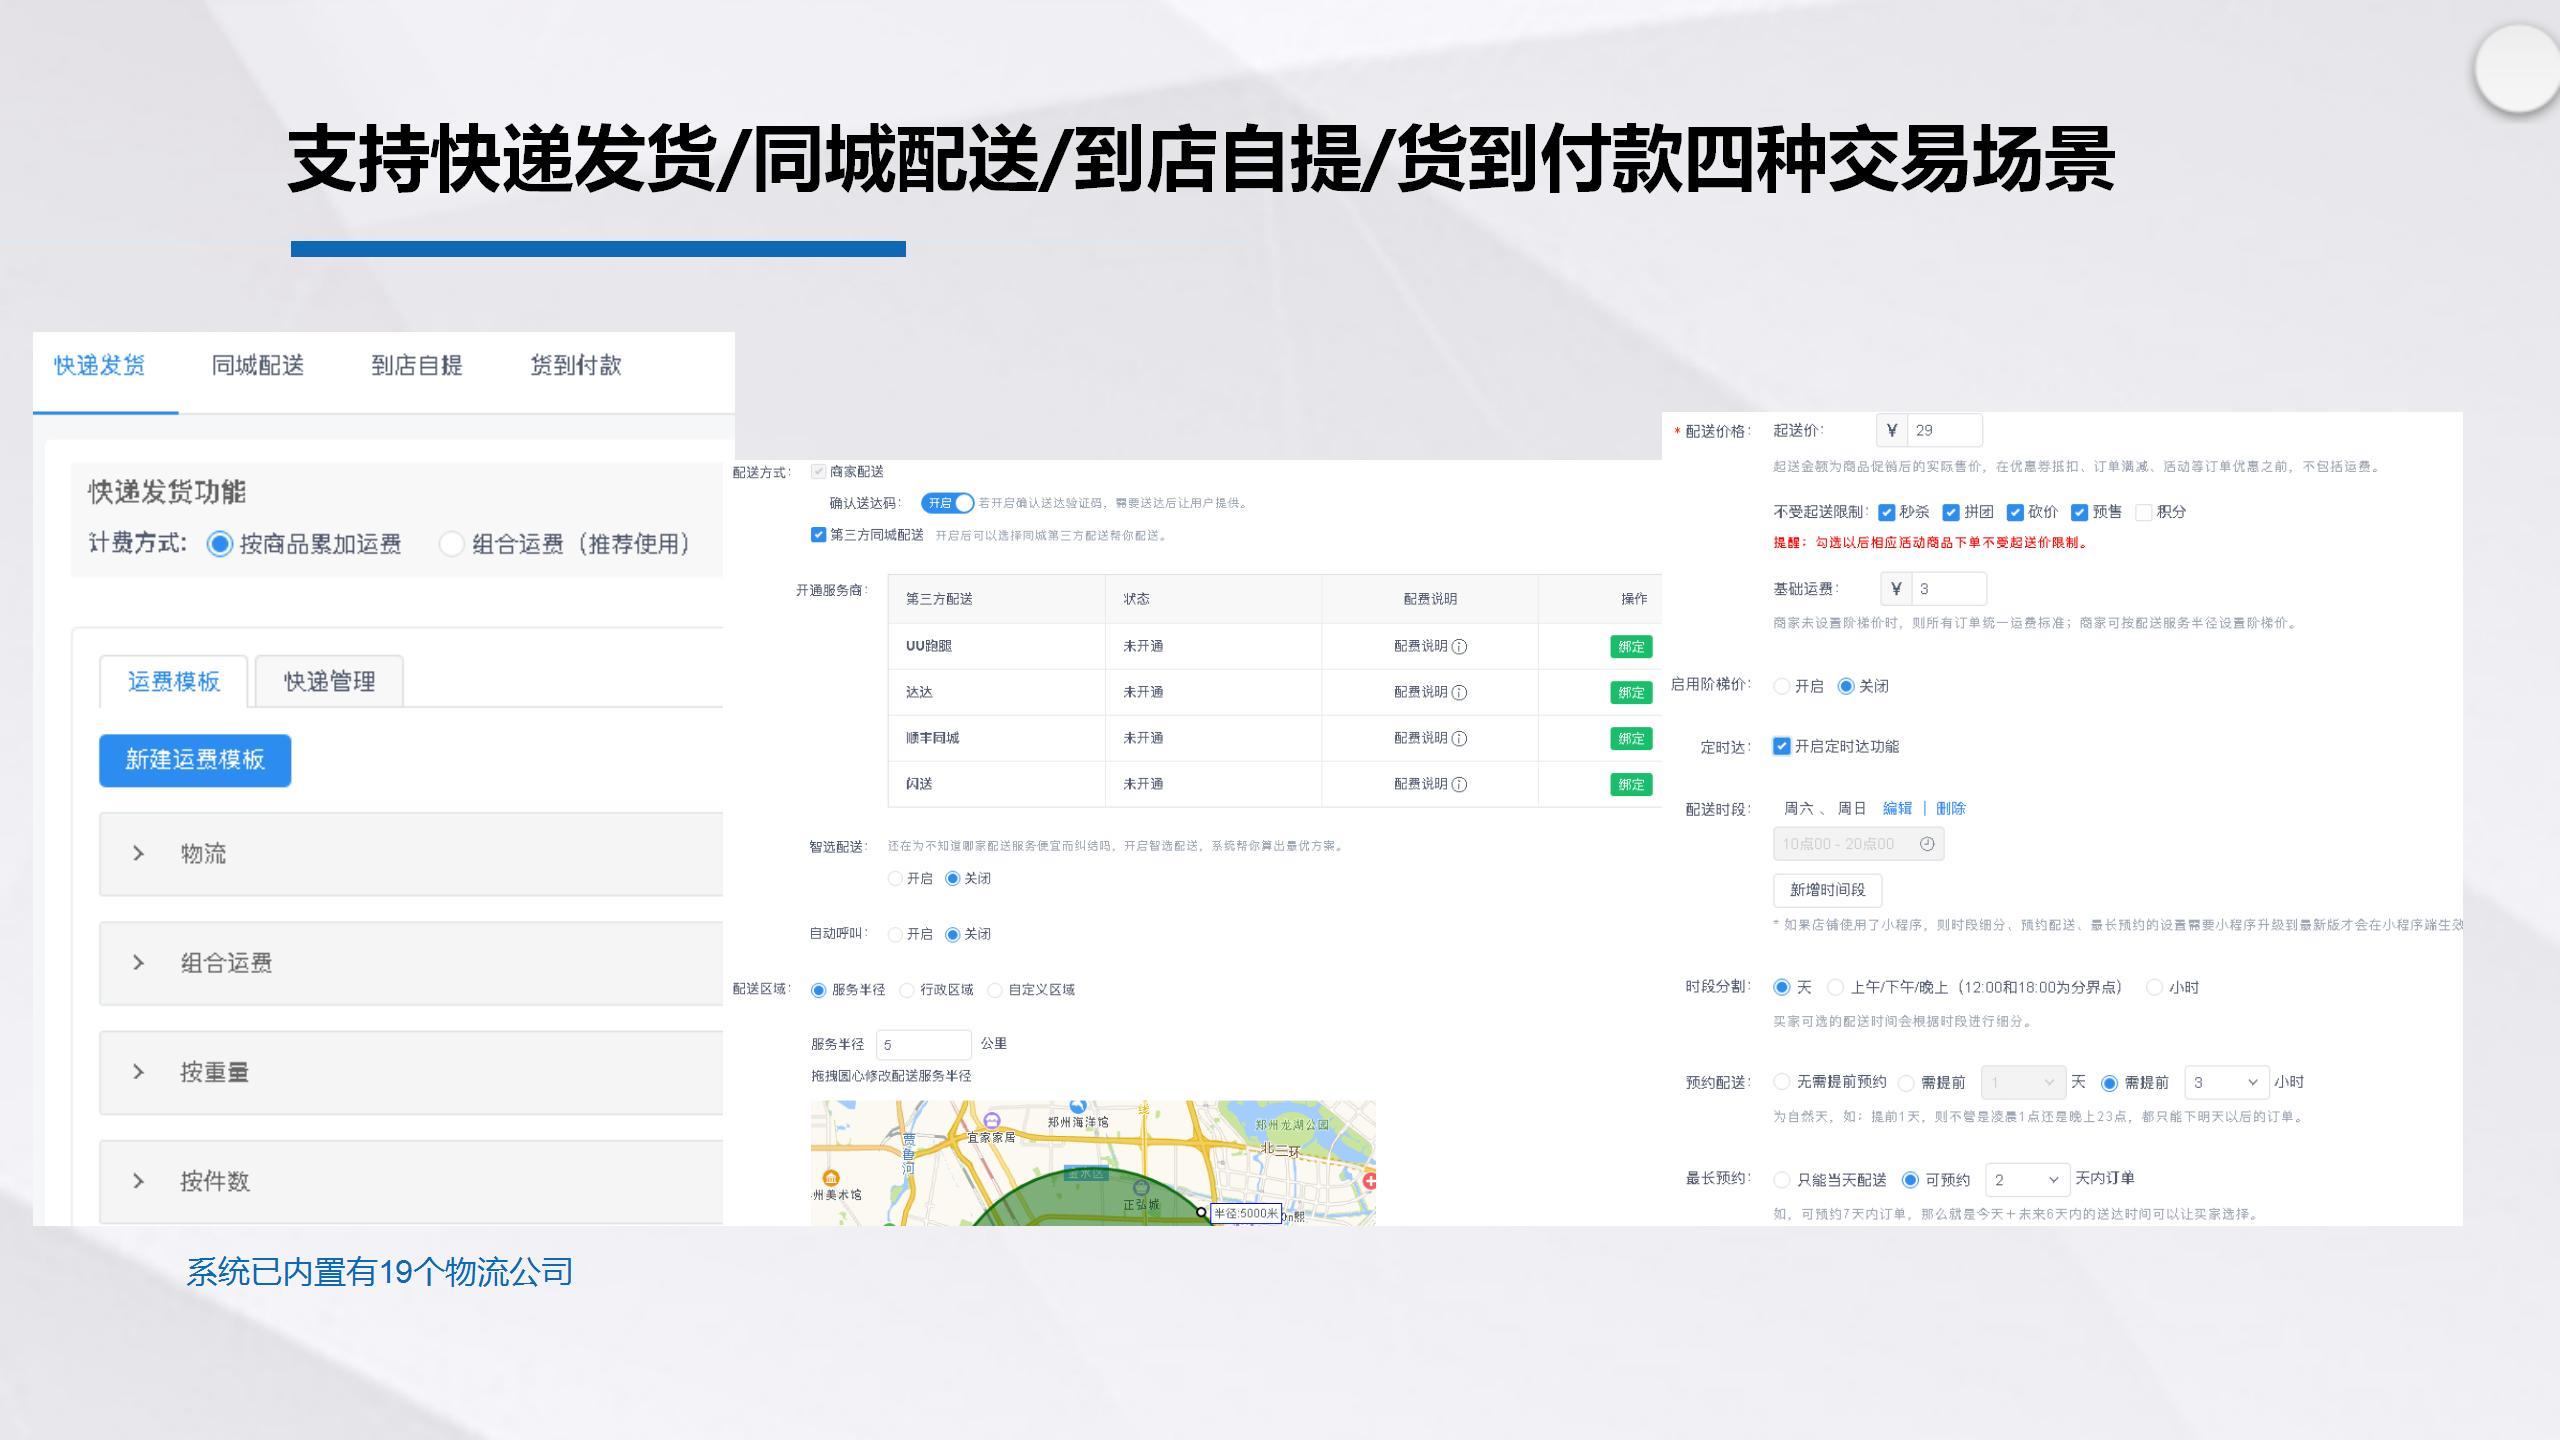Image resolution: width=2560 pixels, height=1440 pixels.
Task: Click the 基础运费 amount input
Action: point(1948,589)
